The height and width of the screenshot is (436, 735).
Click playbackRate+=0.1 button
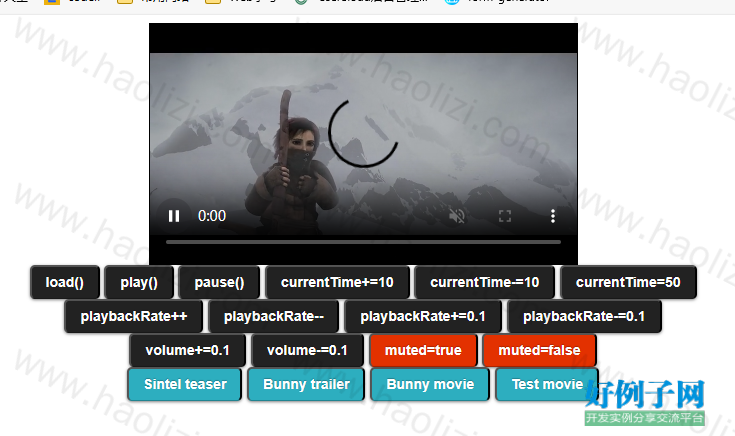(x=423, y=316)
